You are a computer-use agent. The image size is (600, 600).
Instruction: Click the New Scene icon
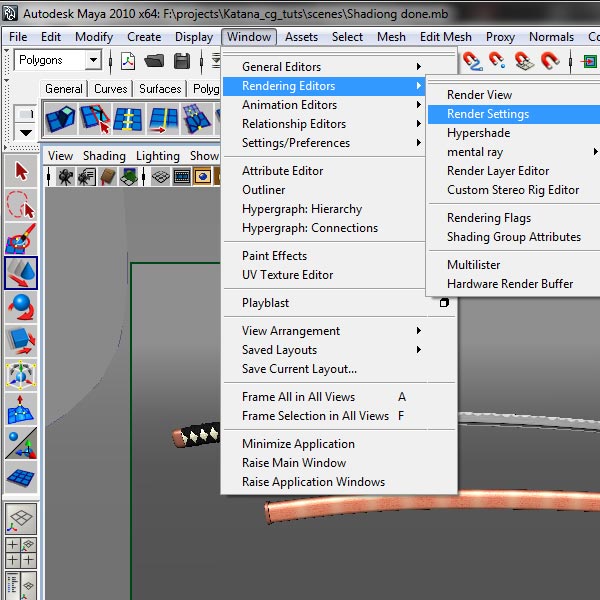pyautogui.click(x=128, y=61)
